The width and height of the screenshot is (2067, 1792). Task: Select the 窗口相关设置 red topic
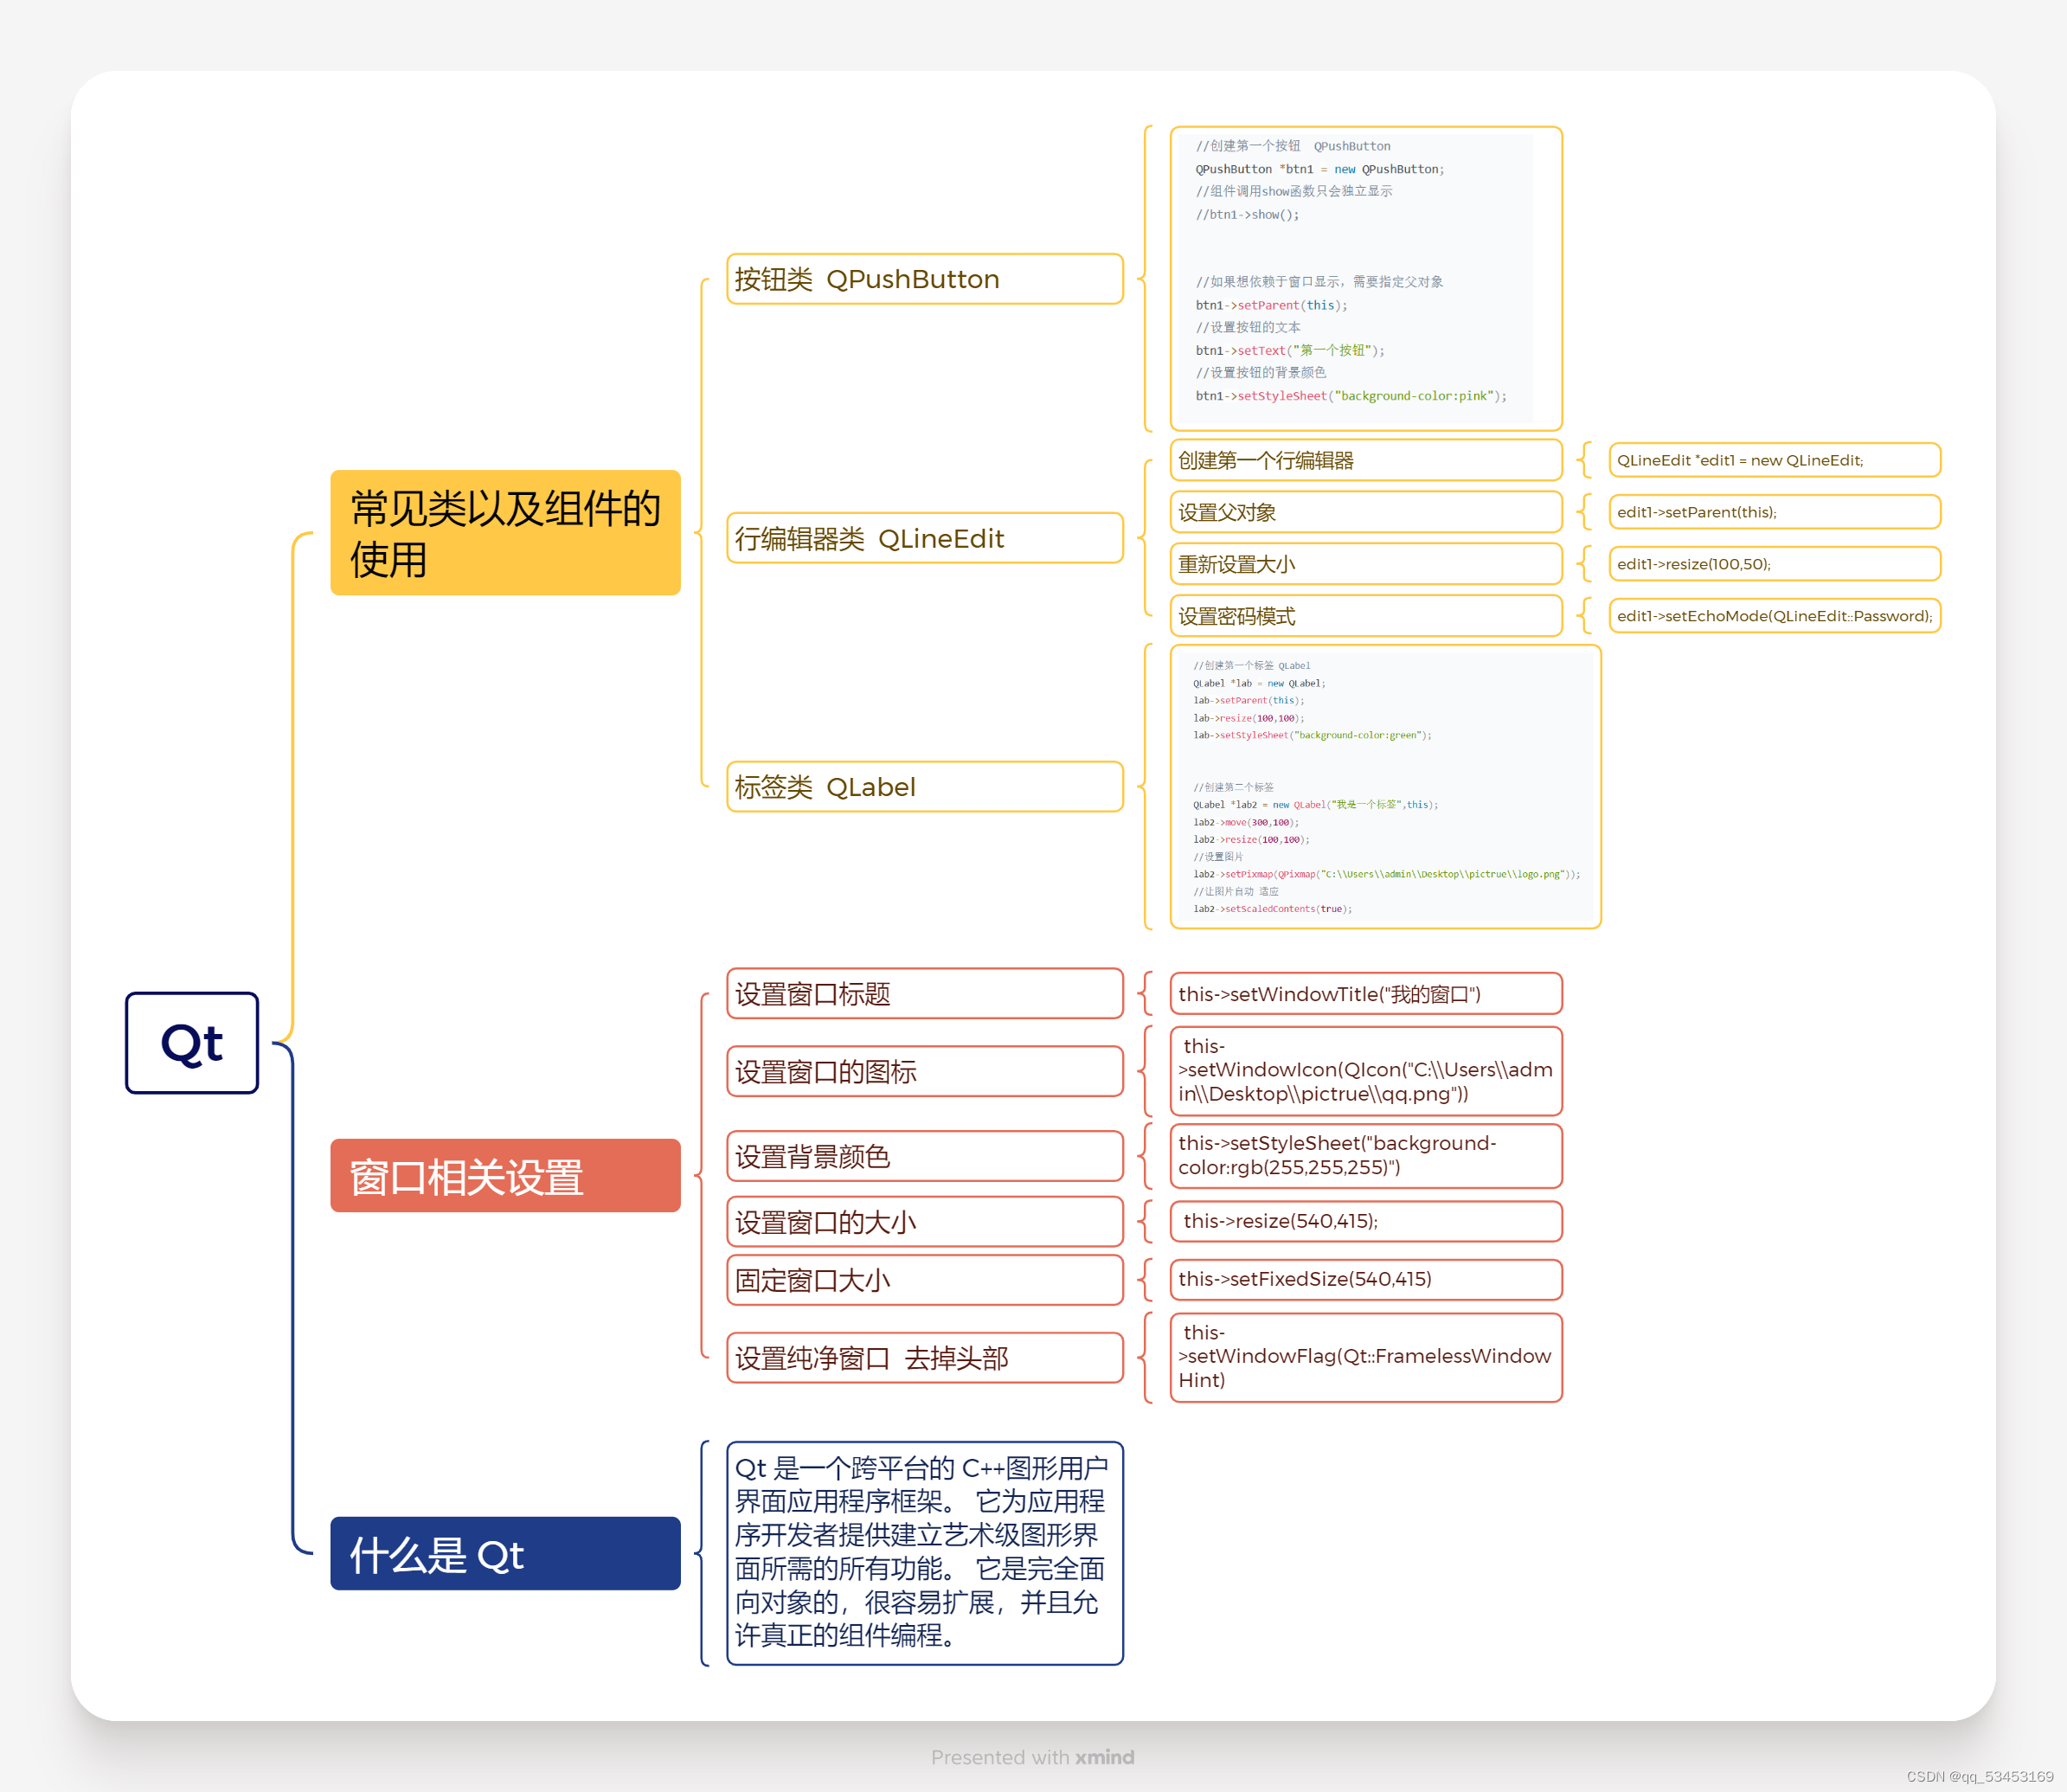505,1176
